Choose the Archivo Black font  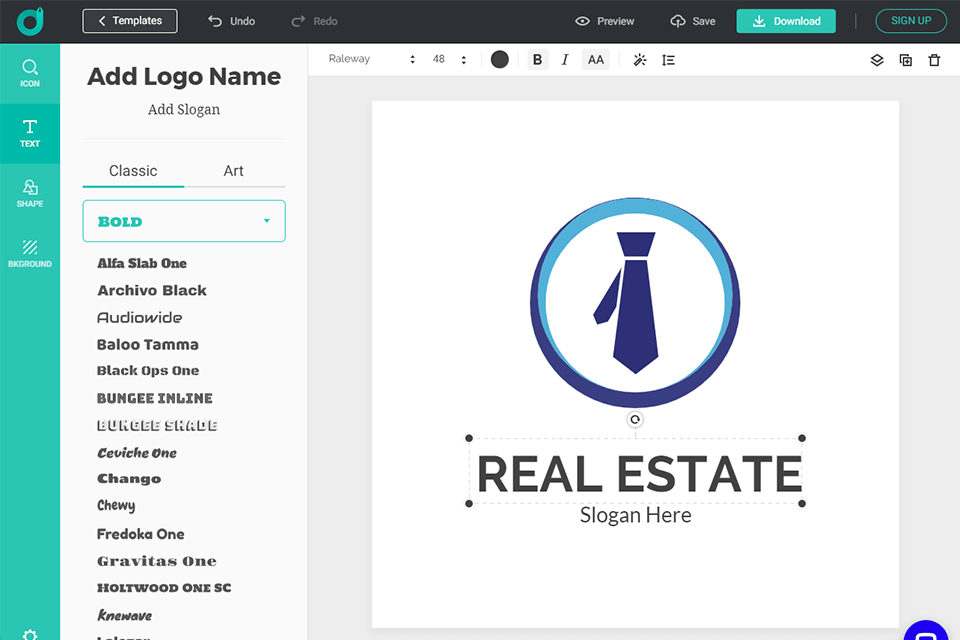click(152, 290)
